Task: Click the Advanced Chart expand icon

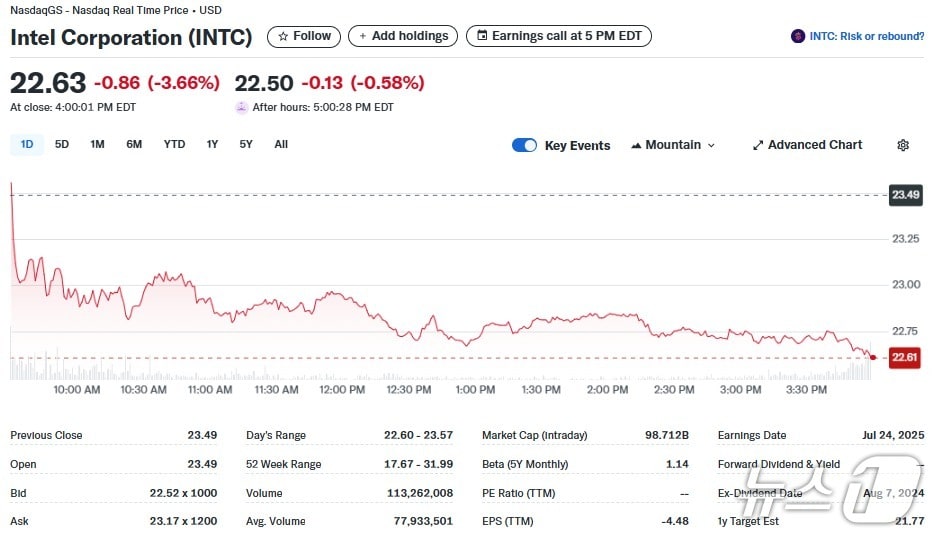Action: tap(758, 145)
